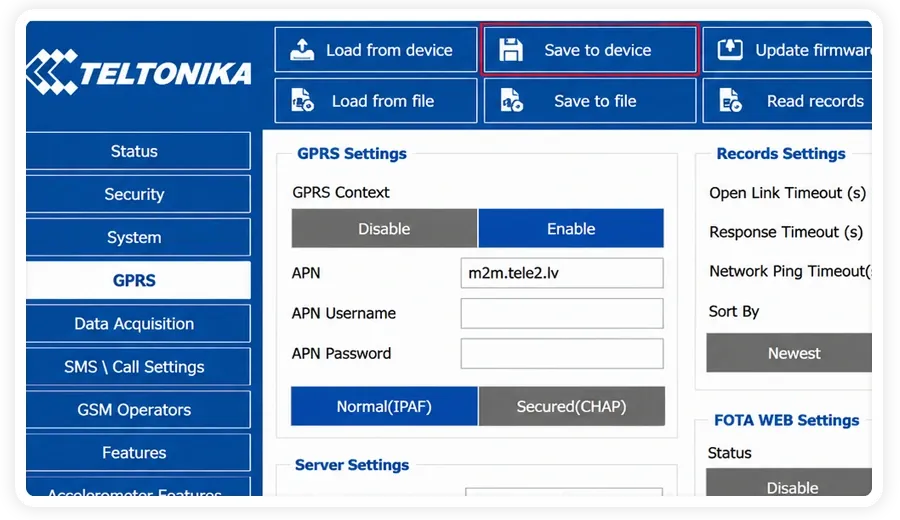900x520 pixels.
Task: Go to Data Acquisition settings
Action: [x=138, y=323]
